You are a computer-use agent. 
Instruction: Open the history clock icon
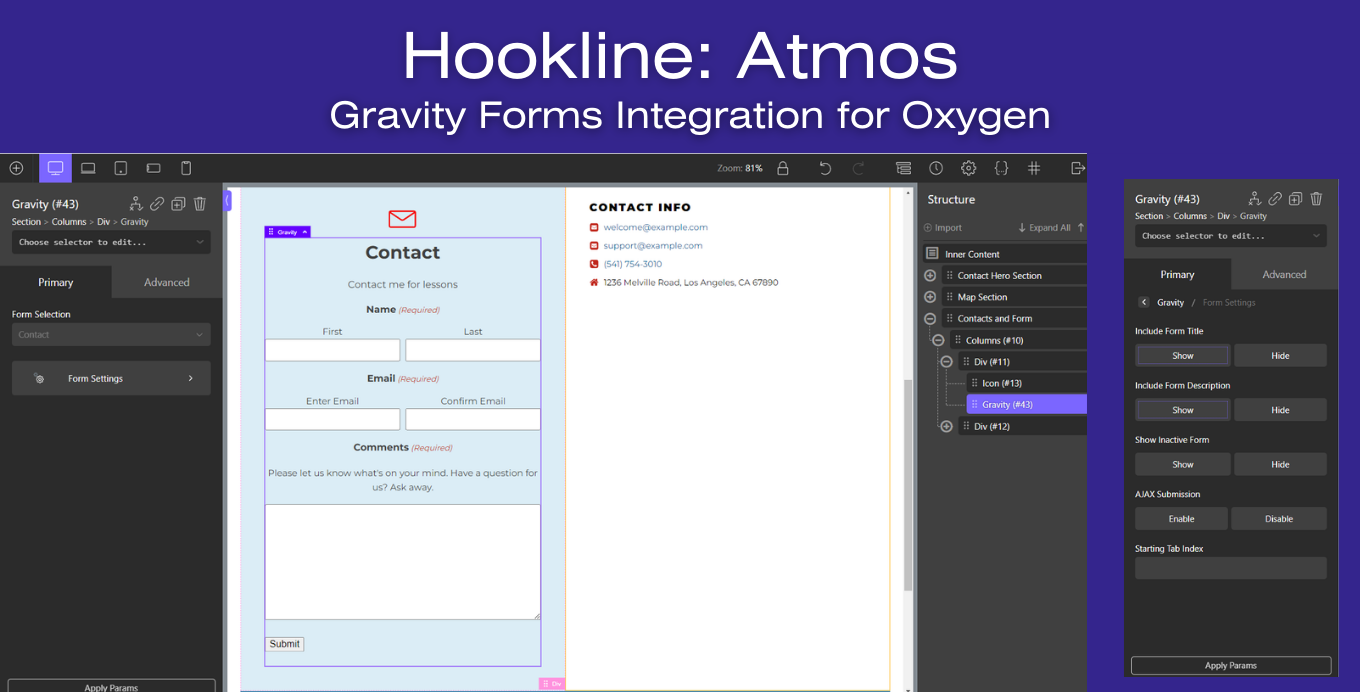pos(936,168)
